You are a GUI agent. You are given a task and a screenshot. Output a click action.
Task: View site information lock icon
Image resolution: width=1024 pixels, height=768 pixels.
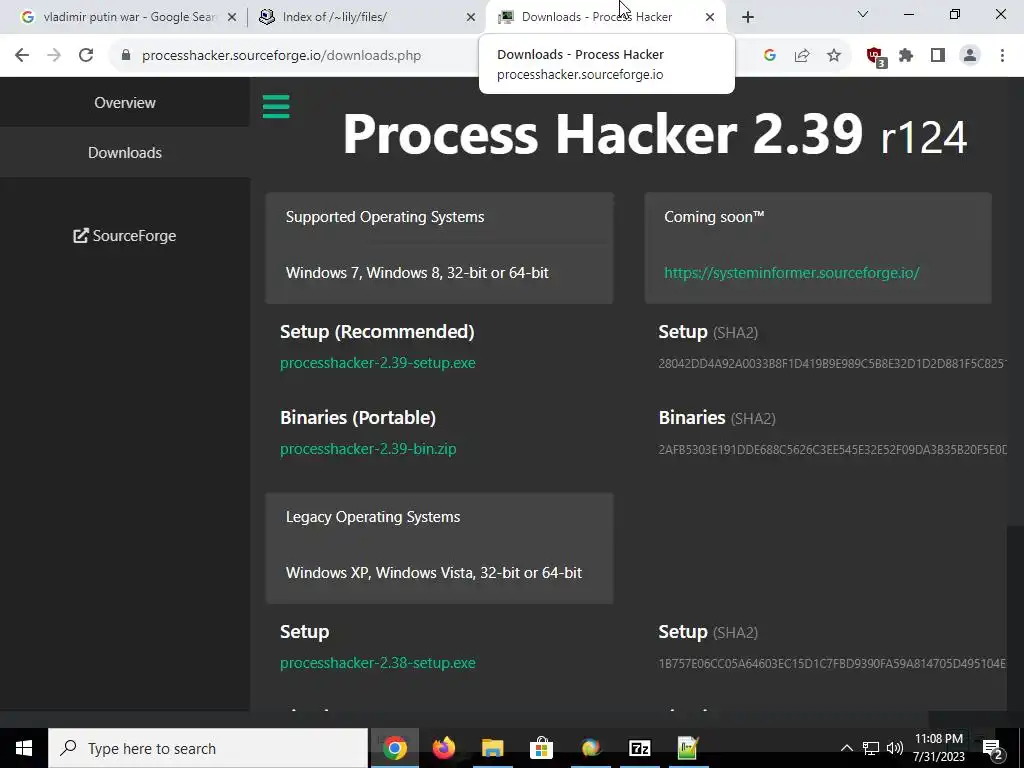[x=126, y=56]
